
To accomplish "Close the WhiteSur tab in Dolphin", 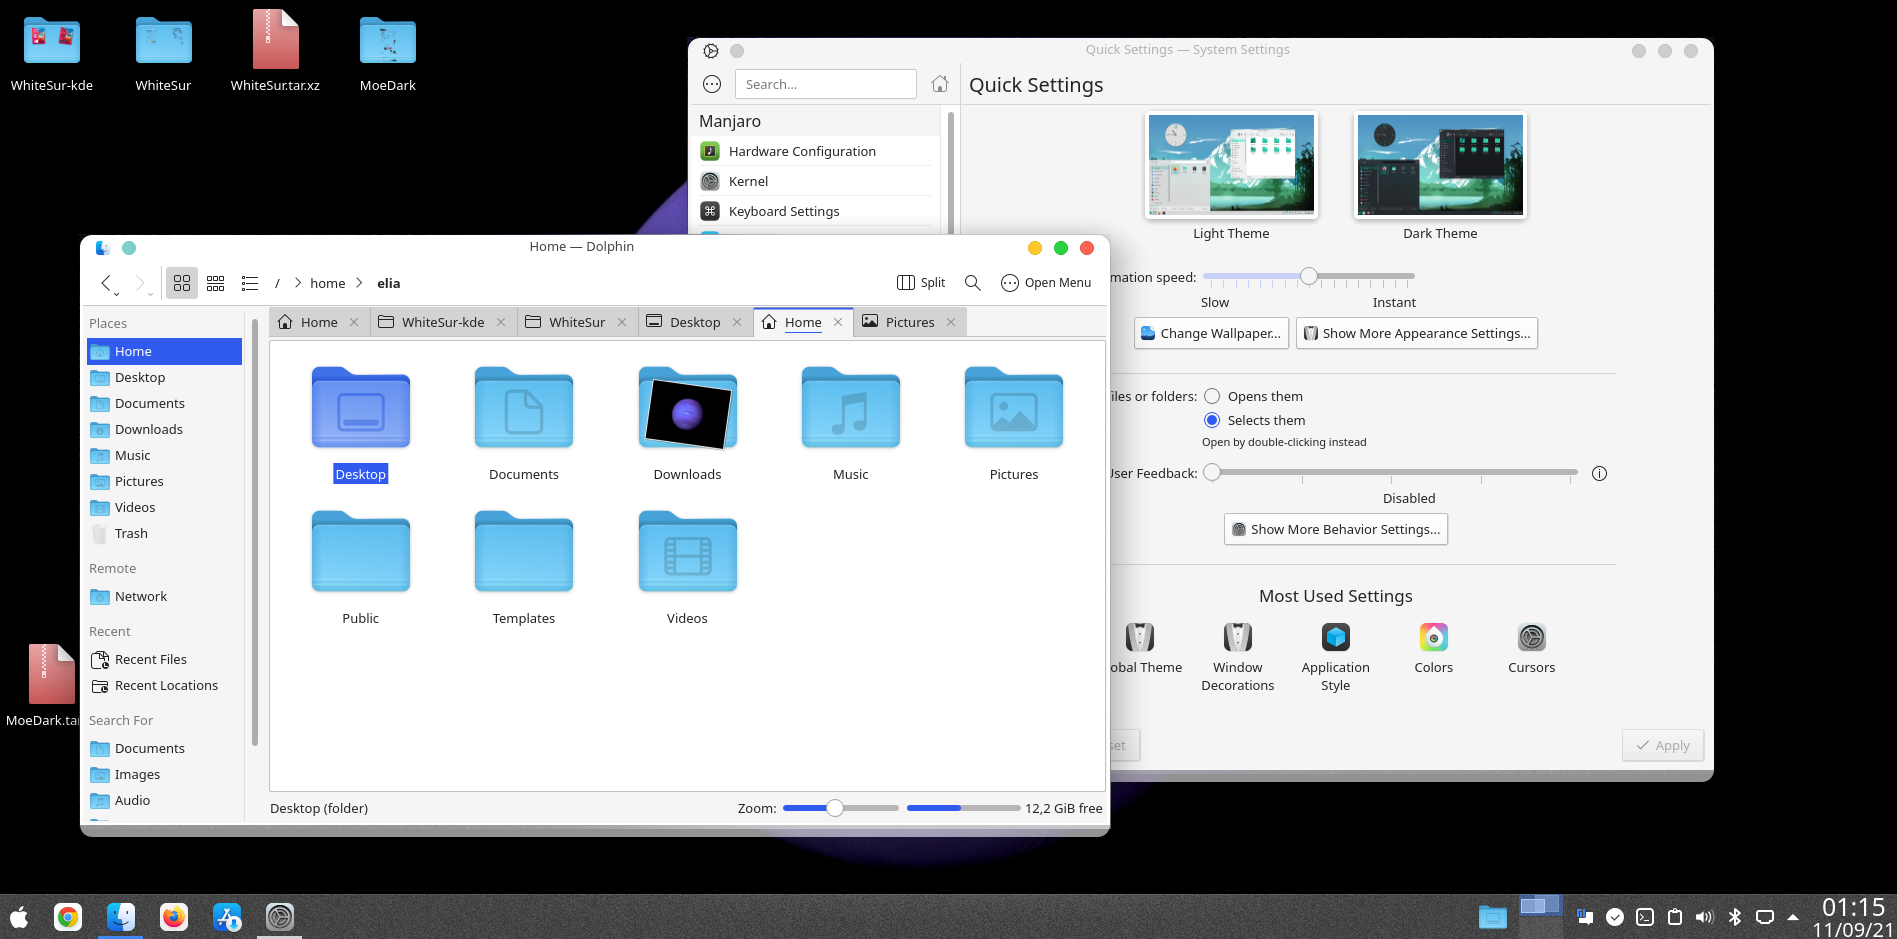I will [622, 322].
